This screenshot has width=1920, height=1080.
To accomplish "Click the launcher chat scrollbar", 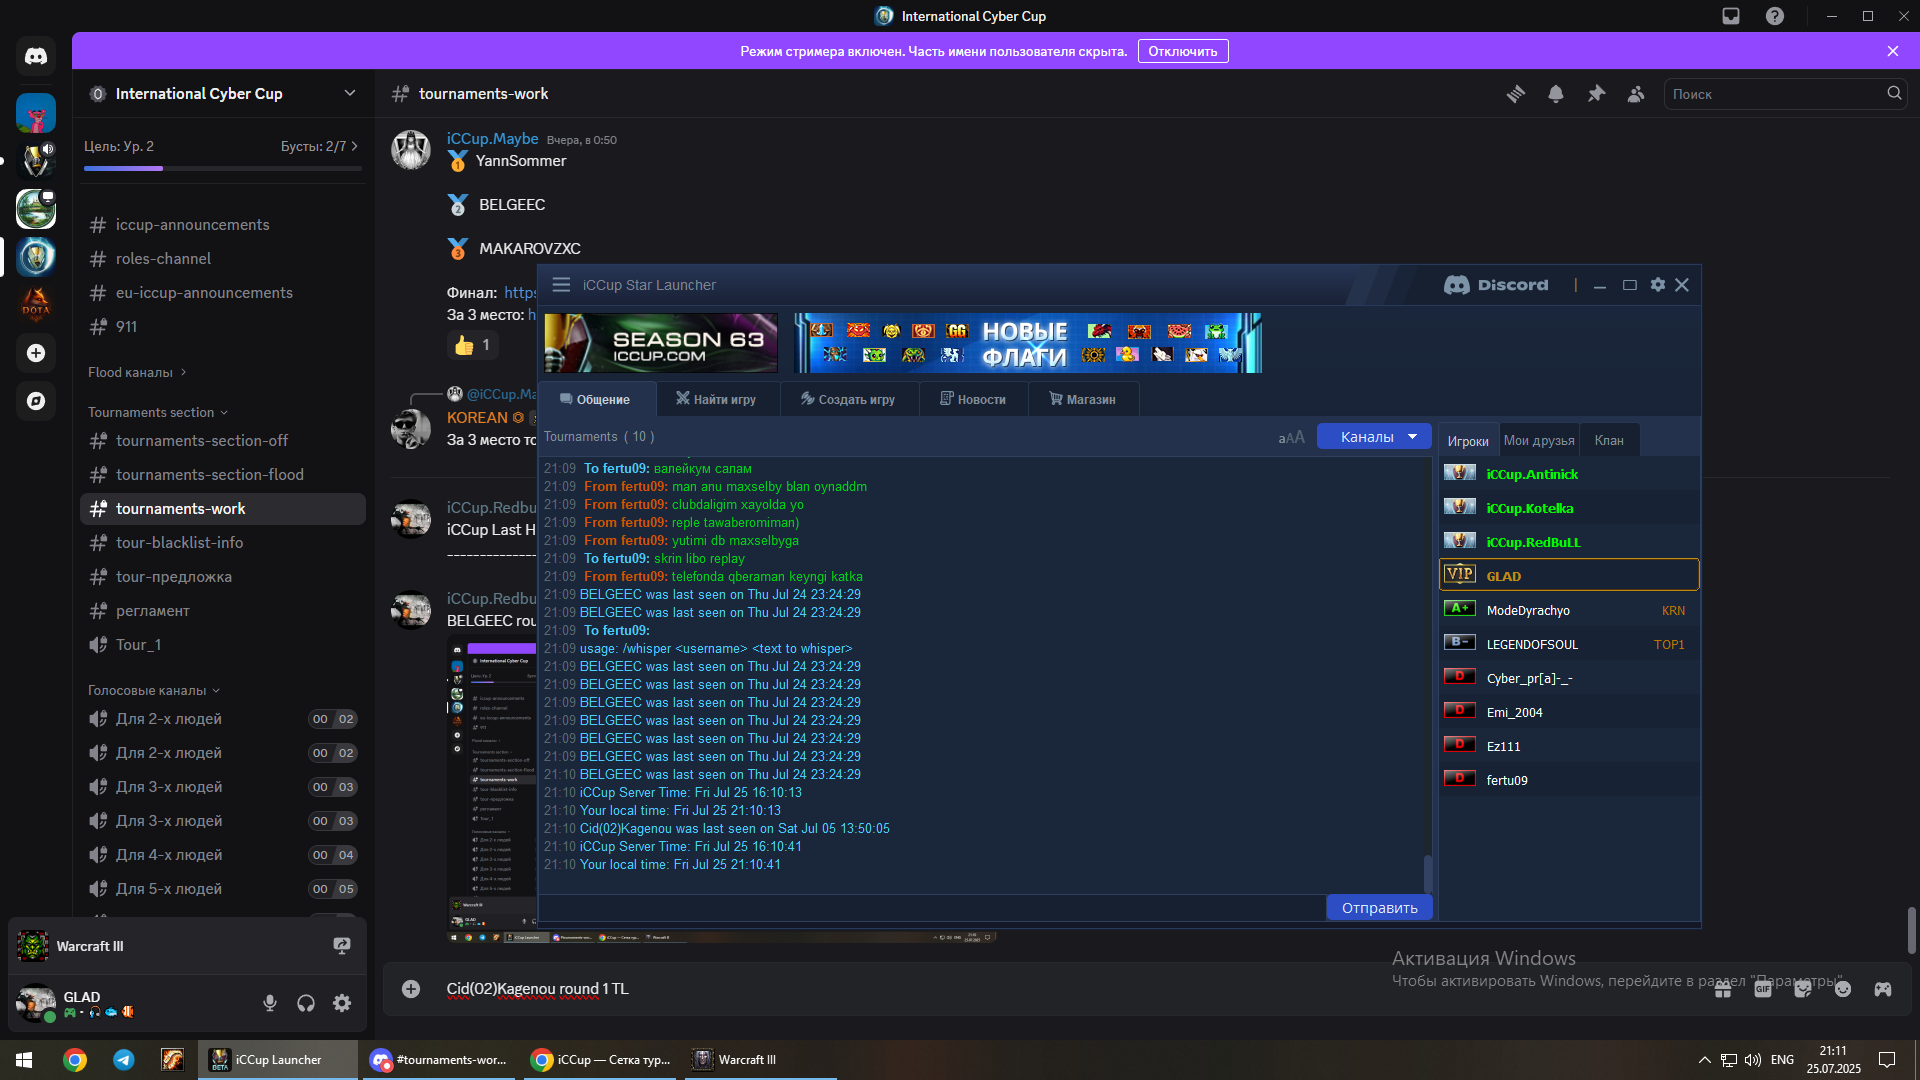I will coord(1428,873).
